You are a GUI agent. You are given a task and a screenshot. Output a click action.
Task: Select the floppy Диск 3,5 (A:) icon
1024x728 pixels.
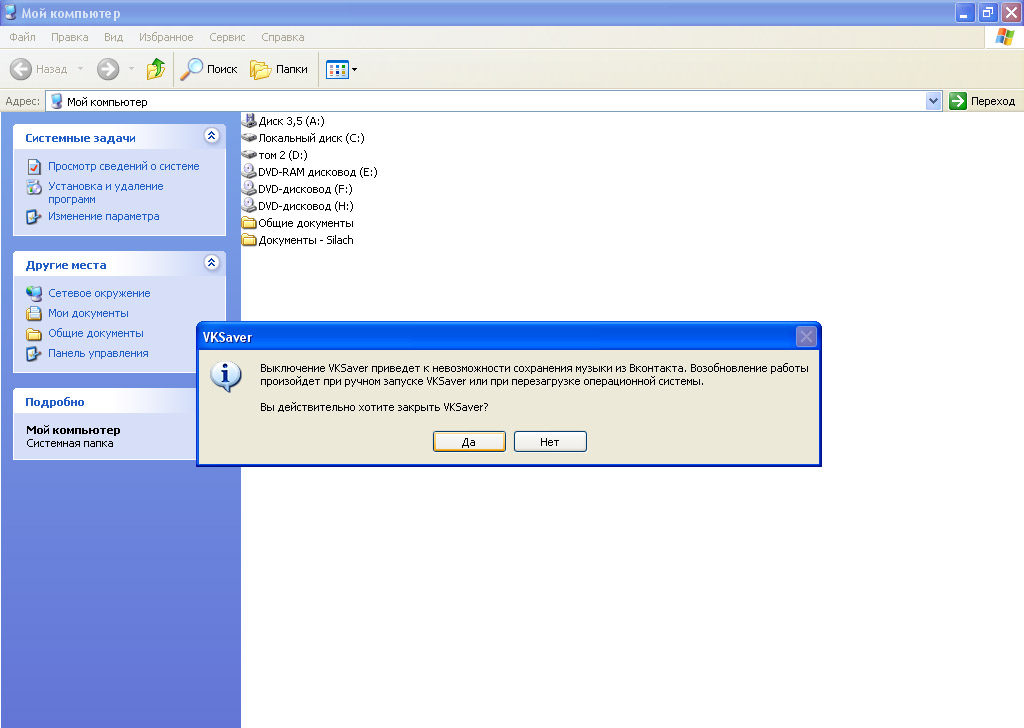pyautogui.click(x=249, y=120)
